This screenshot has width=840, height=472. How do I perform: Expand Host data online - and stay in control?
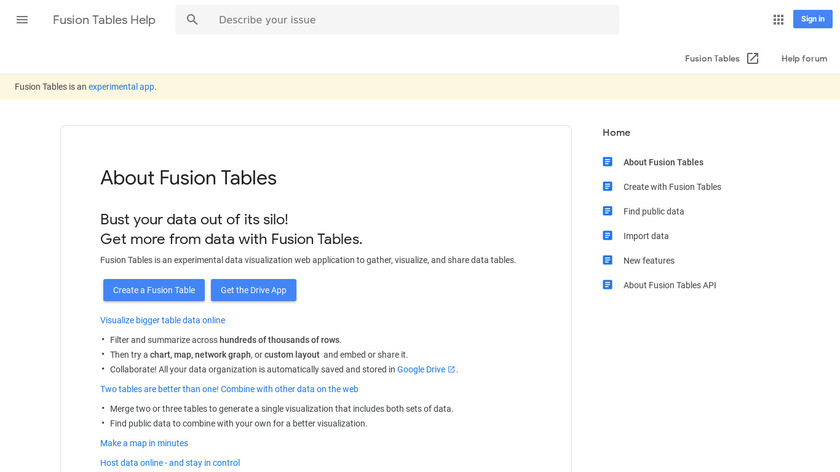(170, 463)
